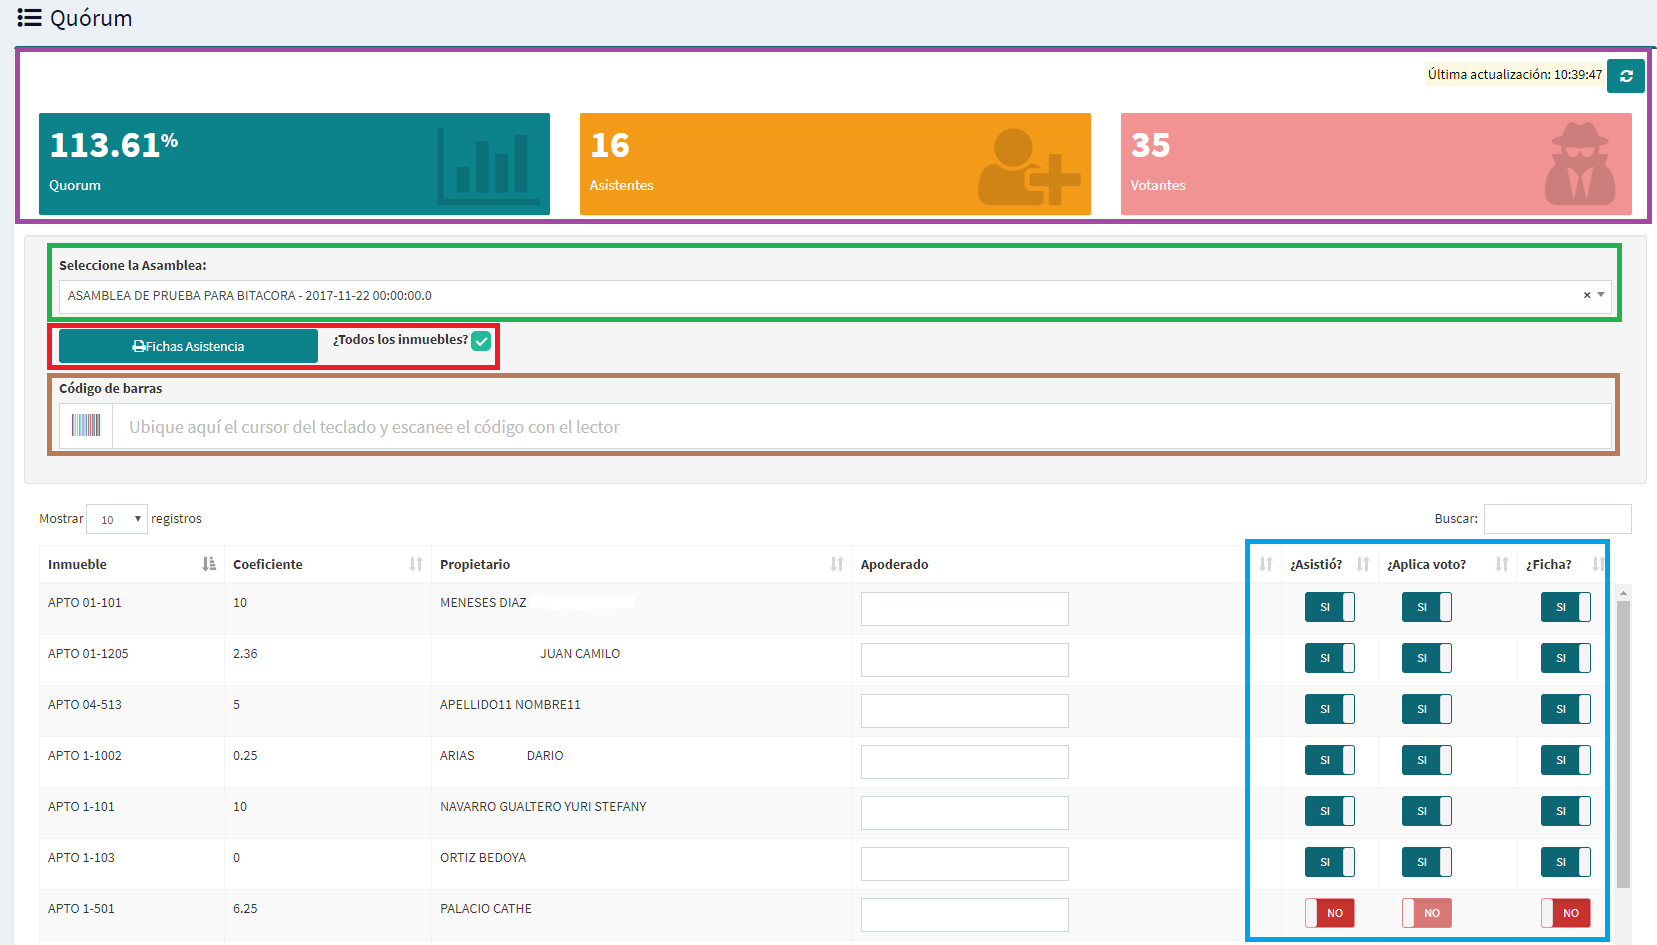Click the Buscar search field
This screenshot has height=945, width=1657.
pyautogui.click(x=1557, y=519)
